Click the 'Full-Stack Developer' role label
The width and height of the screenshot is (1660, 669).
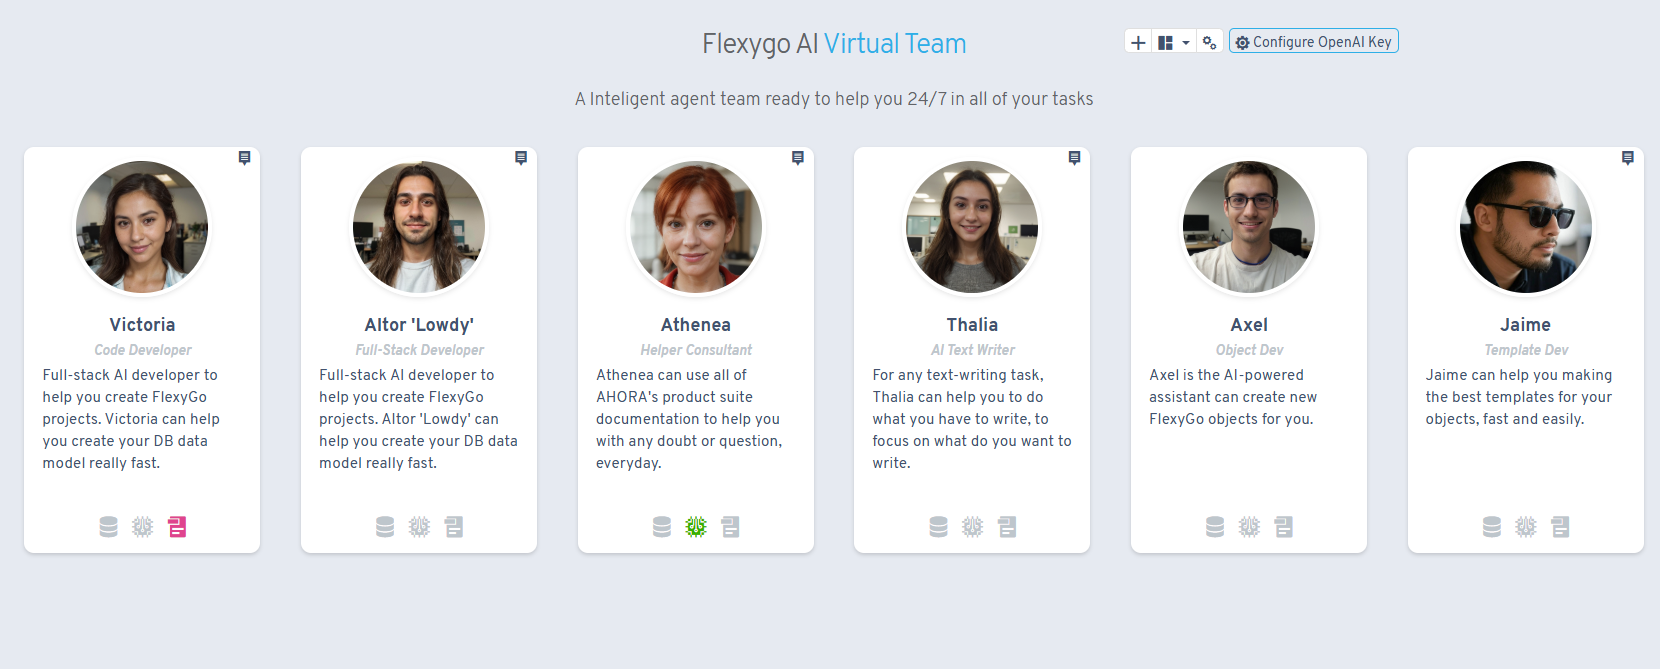[419, 350]
